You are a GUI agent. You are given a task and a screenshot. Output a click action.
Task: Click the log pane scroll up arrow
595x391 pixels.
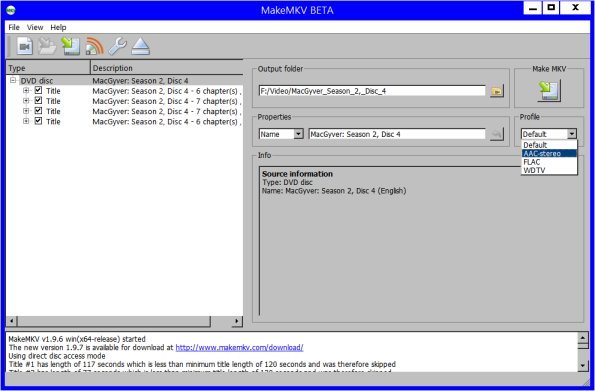tap(583, 337)
